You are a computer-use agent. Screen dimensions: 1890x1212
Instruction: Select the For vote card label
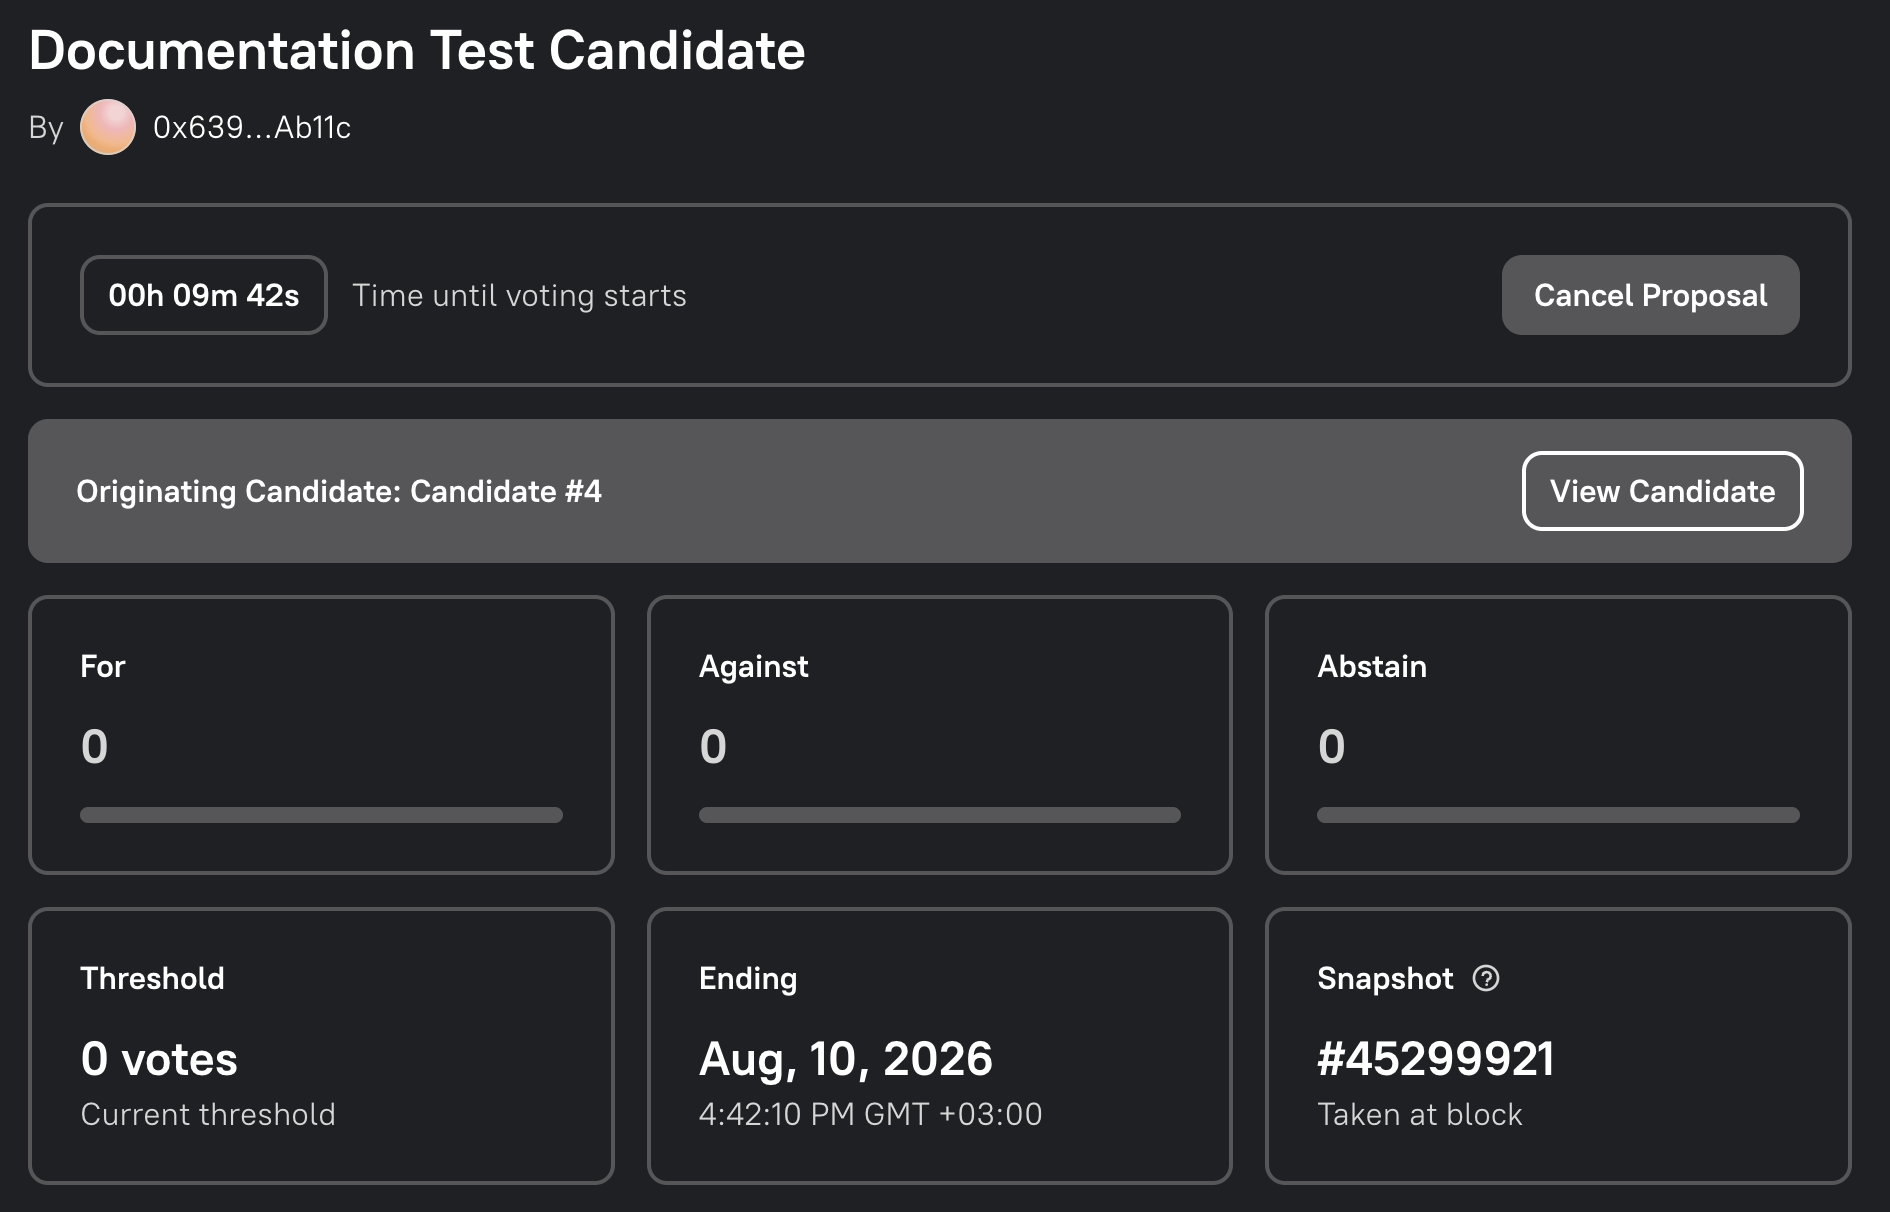[x=103, y=666]
